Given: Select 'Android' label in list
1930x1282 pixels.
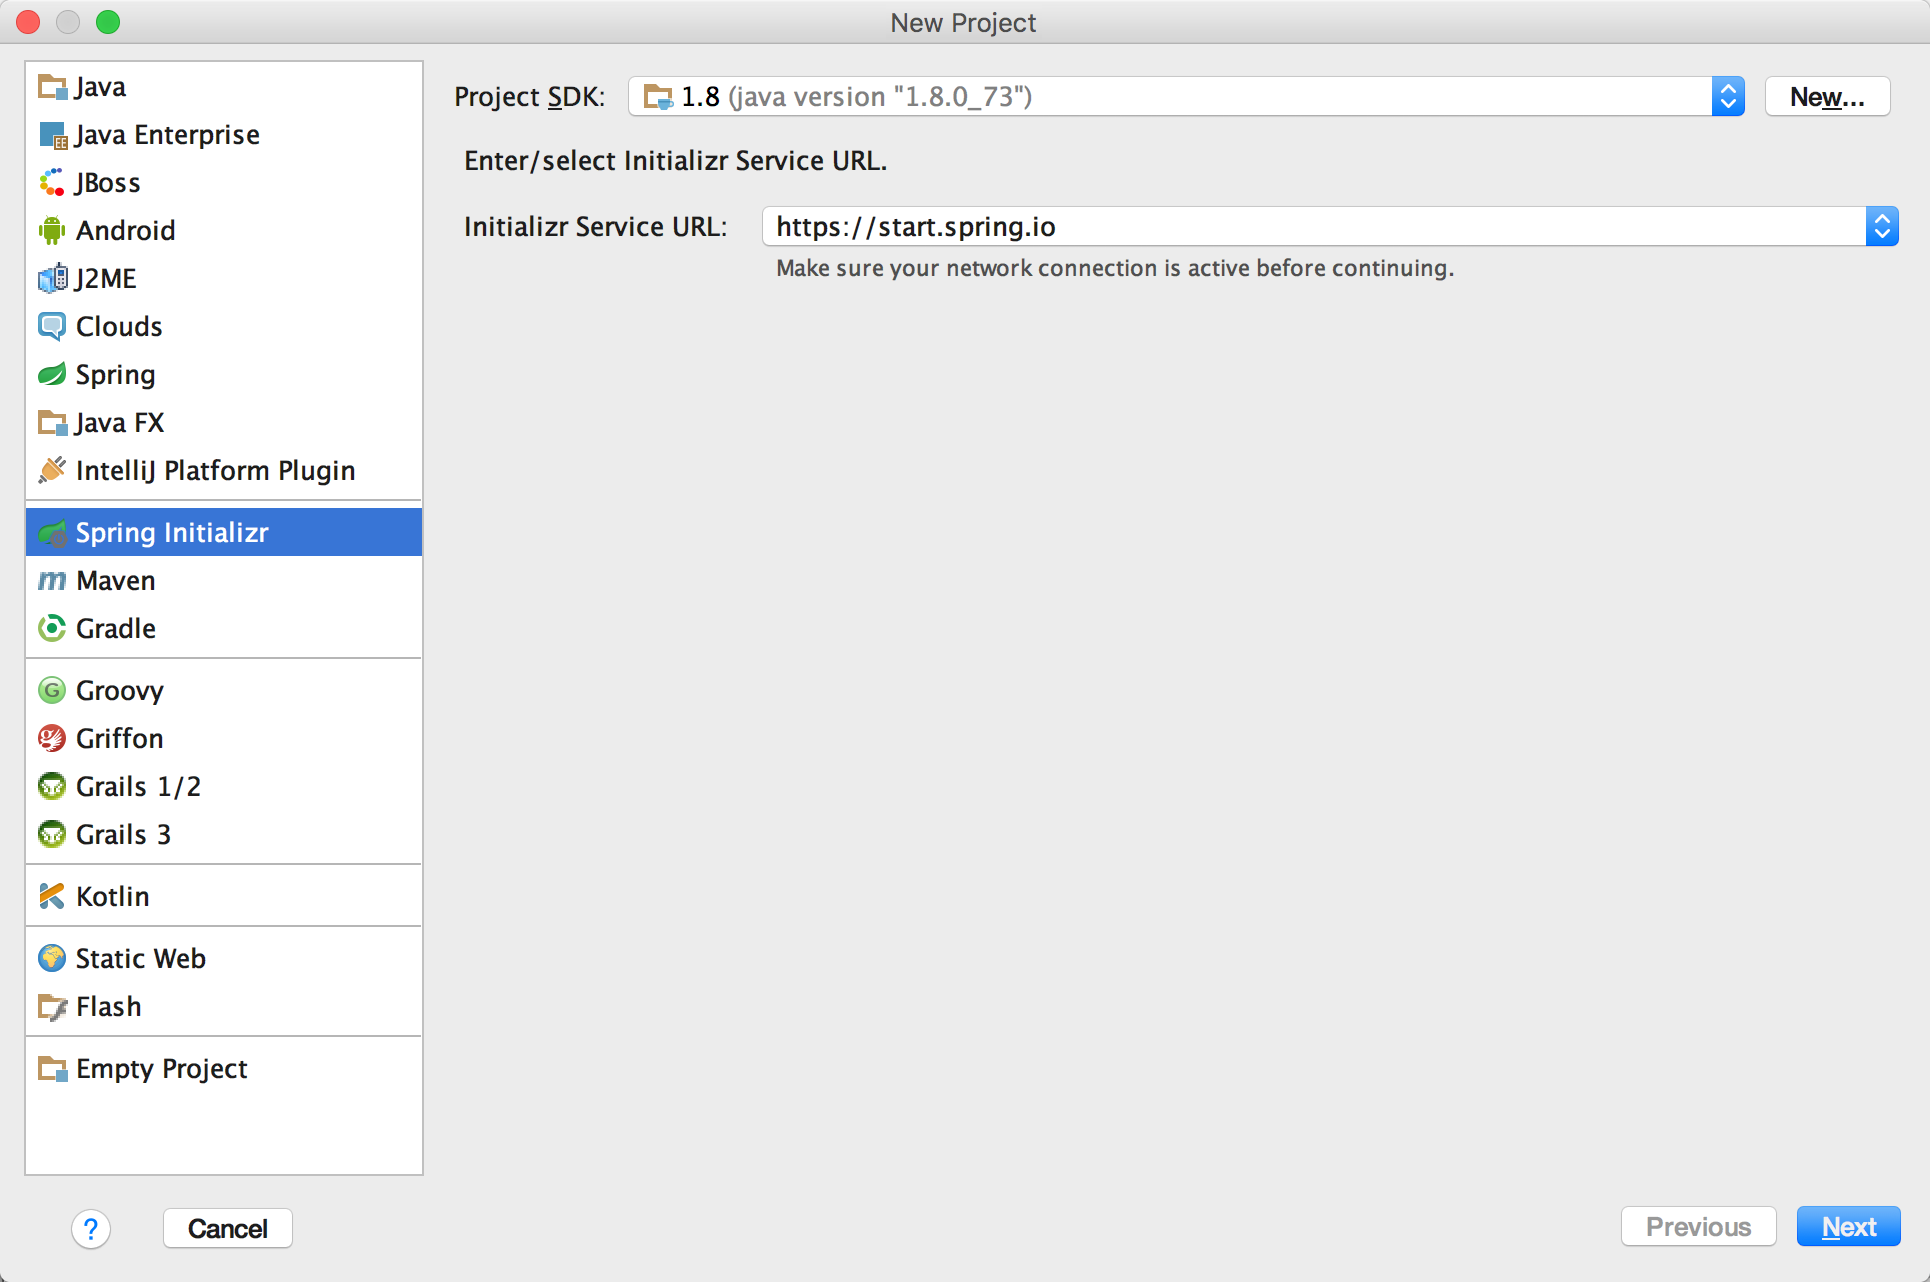Looking at the screenshot, I should (x=126, y=231).
